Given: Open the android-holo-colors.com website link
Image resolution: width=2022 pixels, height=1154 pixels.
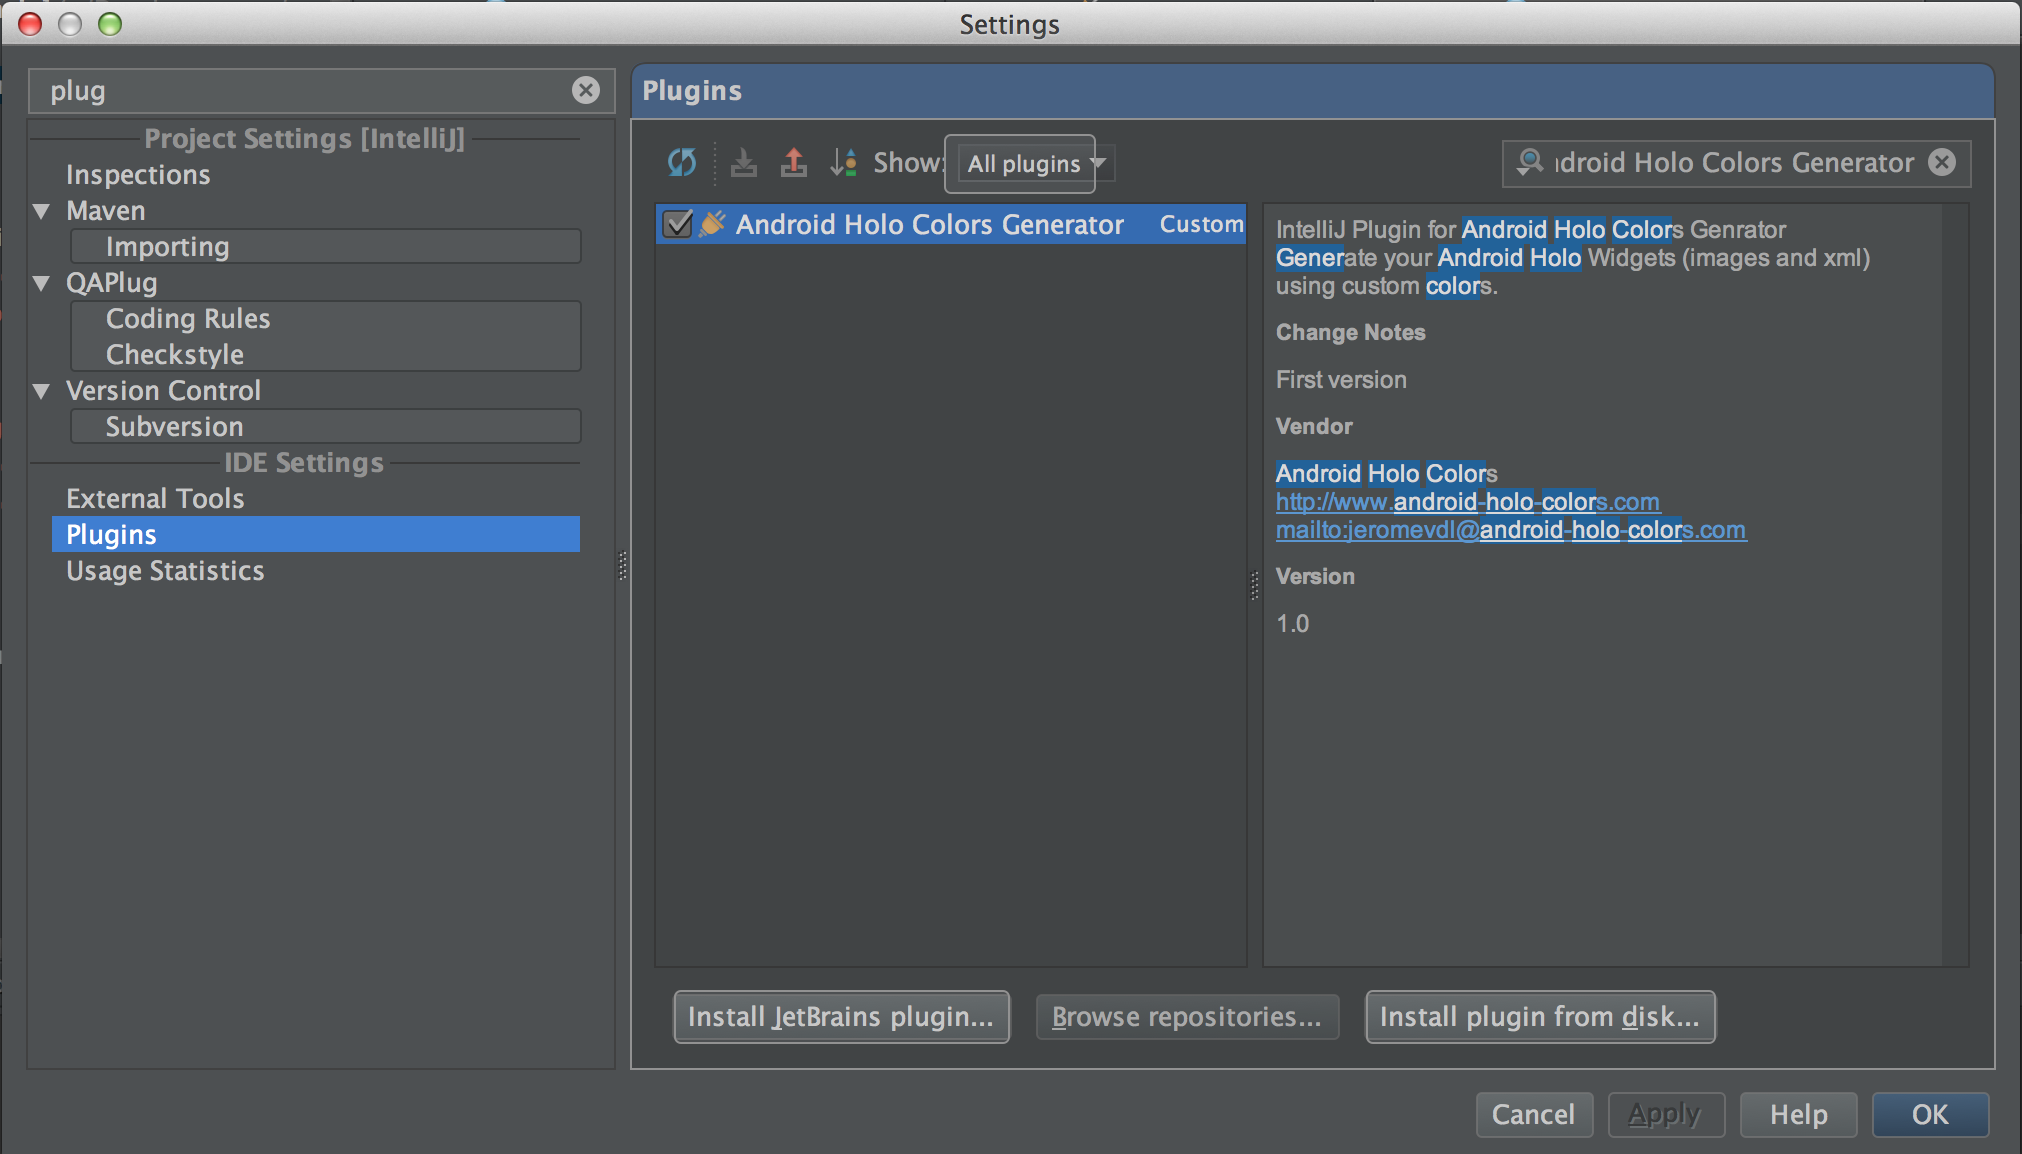Looking at the screenshot, I should 1467,502.
